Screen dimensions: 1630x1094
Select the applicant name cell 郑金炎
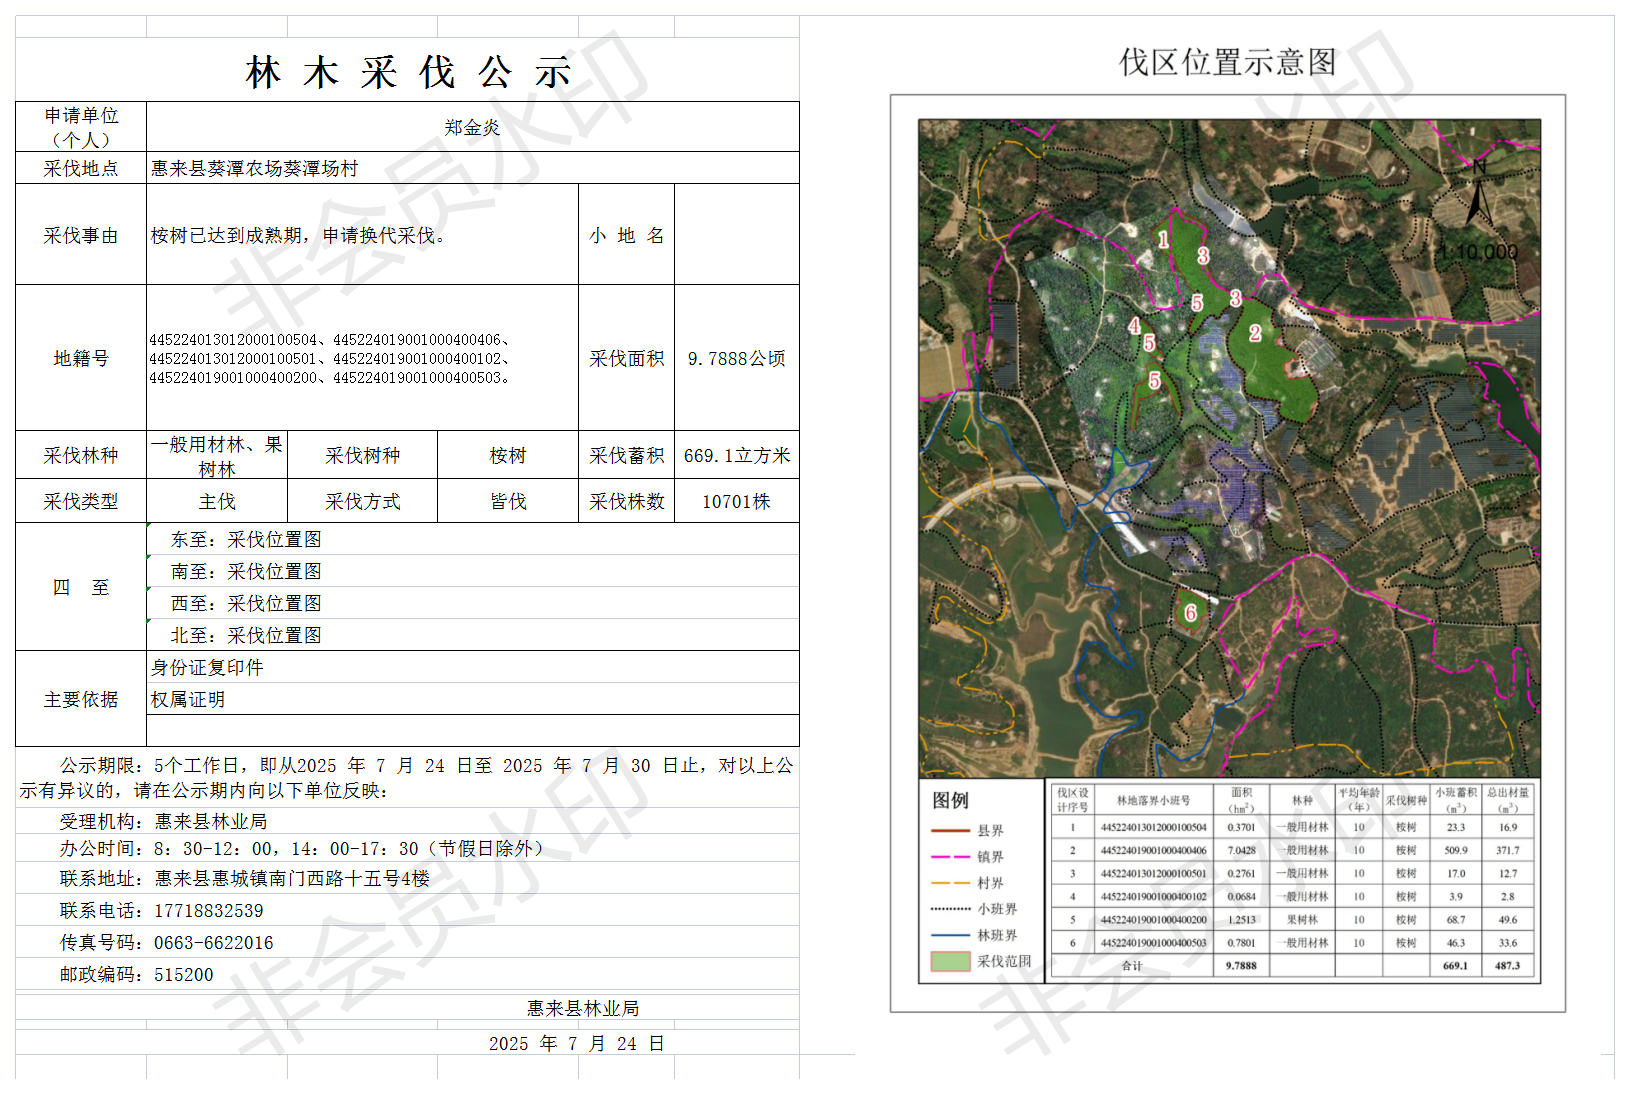tap(472, 128)
